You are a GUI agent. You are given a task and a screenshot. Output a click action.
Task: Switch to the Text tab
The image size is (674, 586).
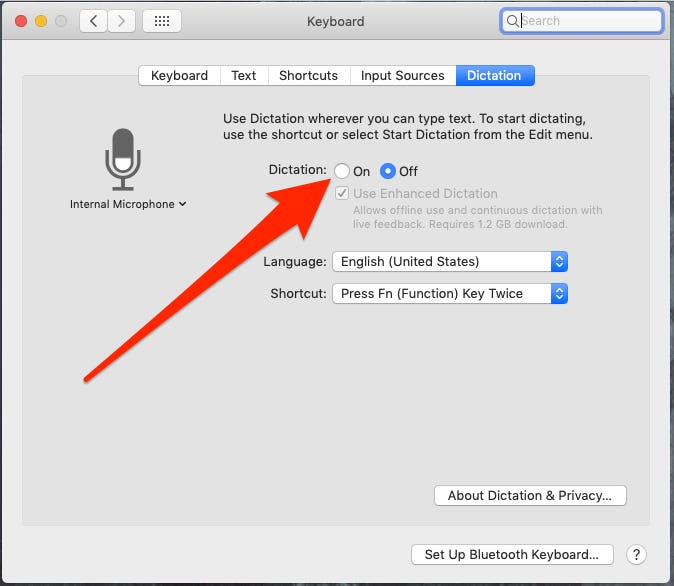click(x=244, y=75)
